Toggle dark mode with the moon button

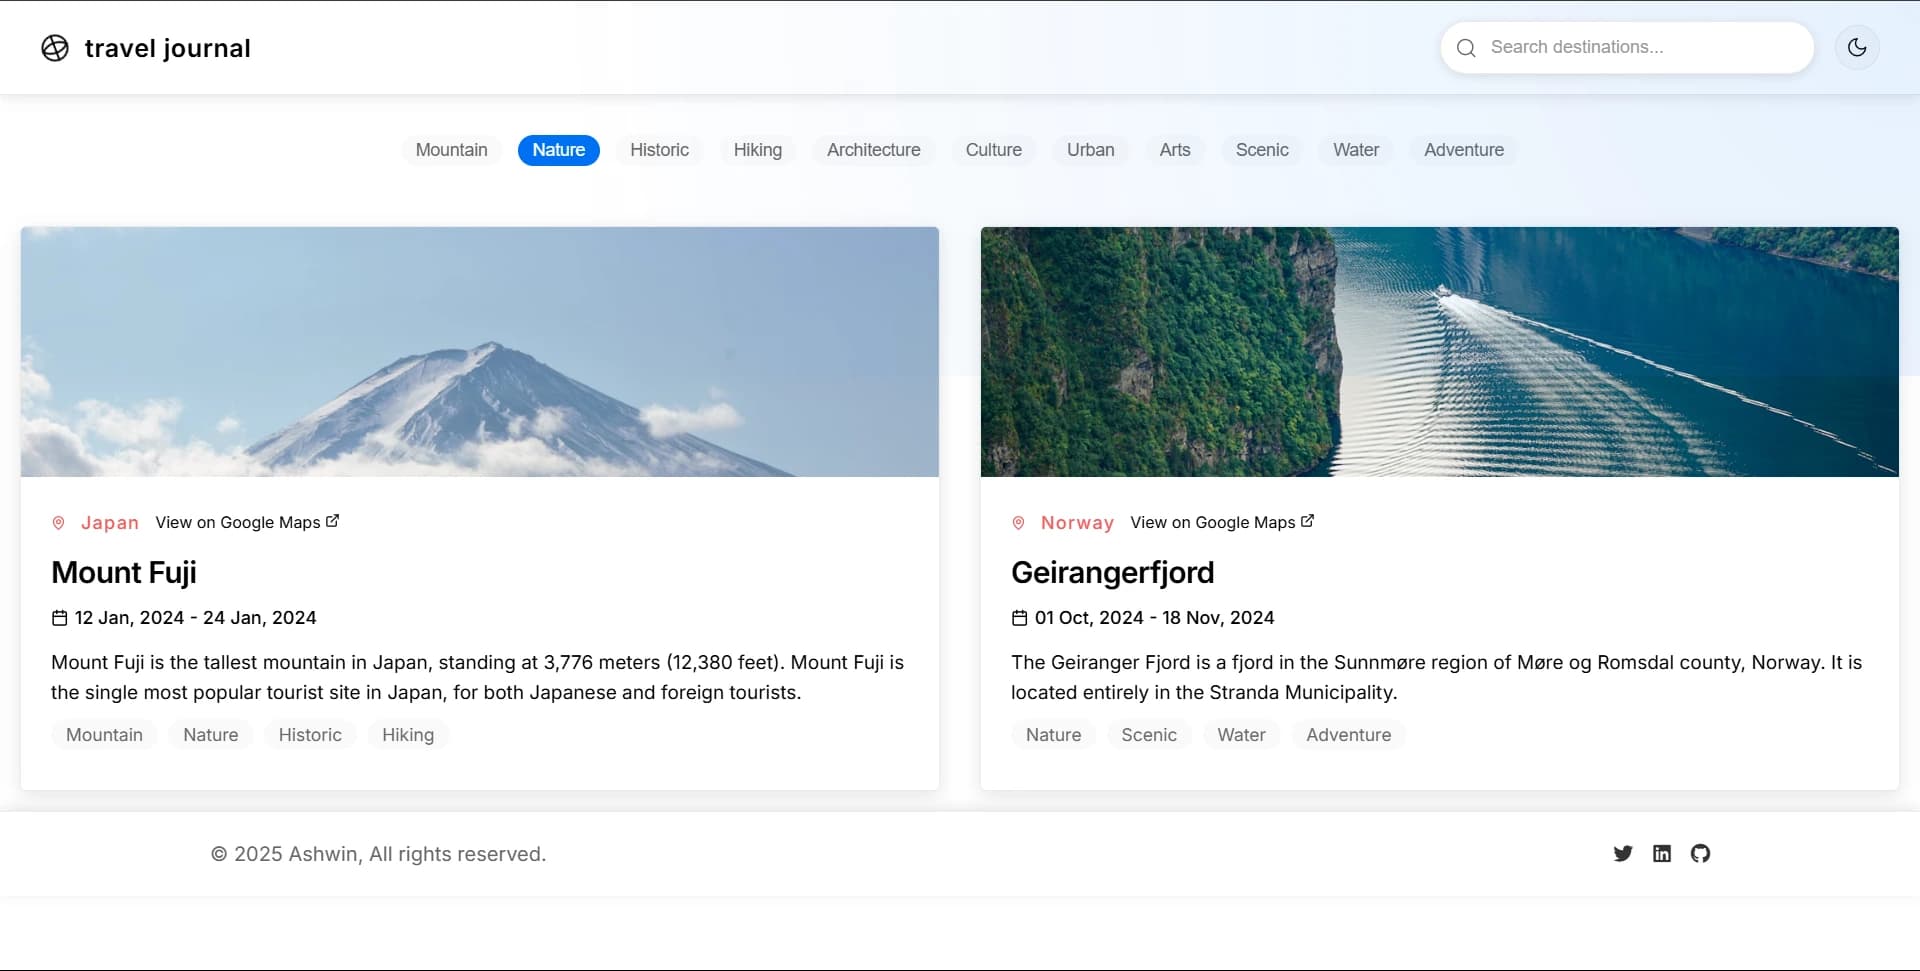[1857, 47]
